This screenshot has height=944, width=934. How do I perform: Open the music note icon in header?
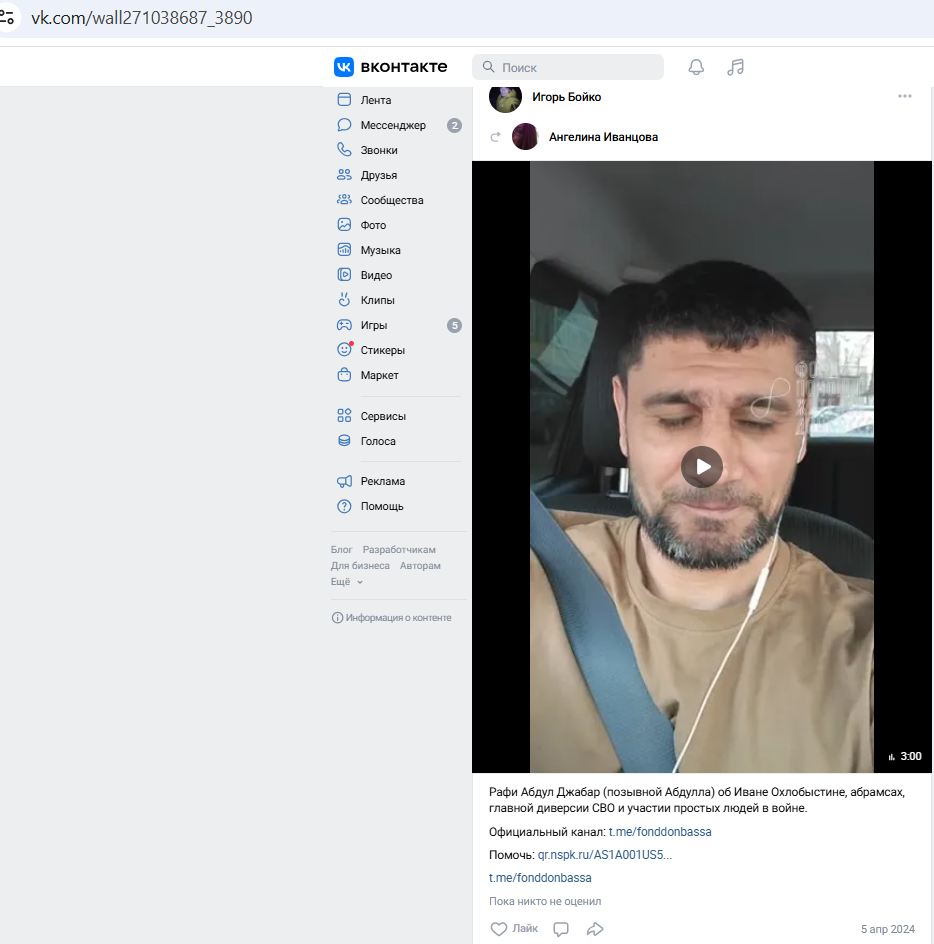click(735, 67)
